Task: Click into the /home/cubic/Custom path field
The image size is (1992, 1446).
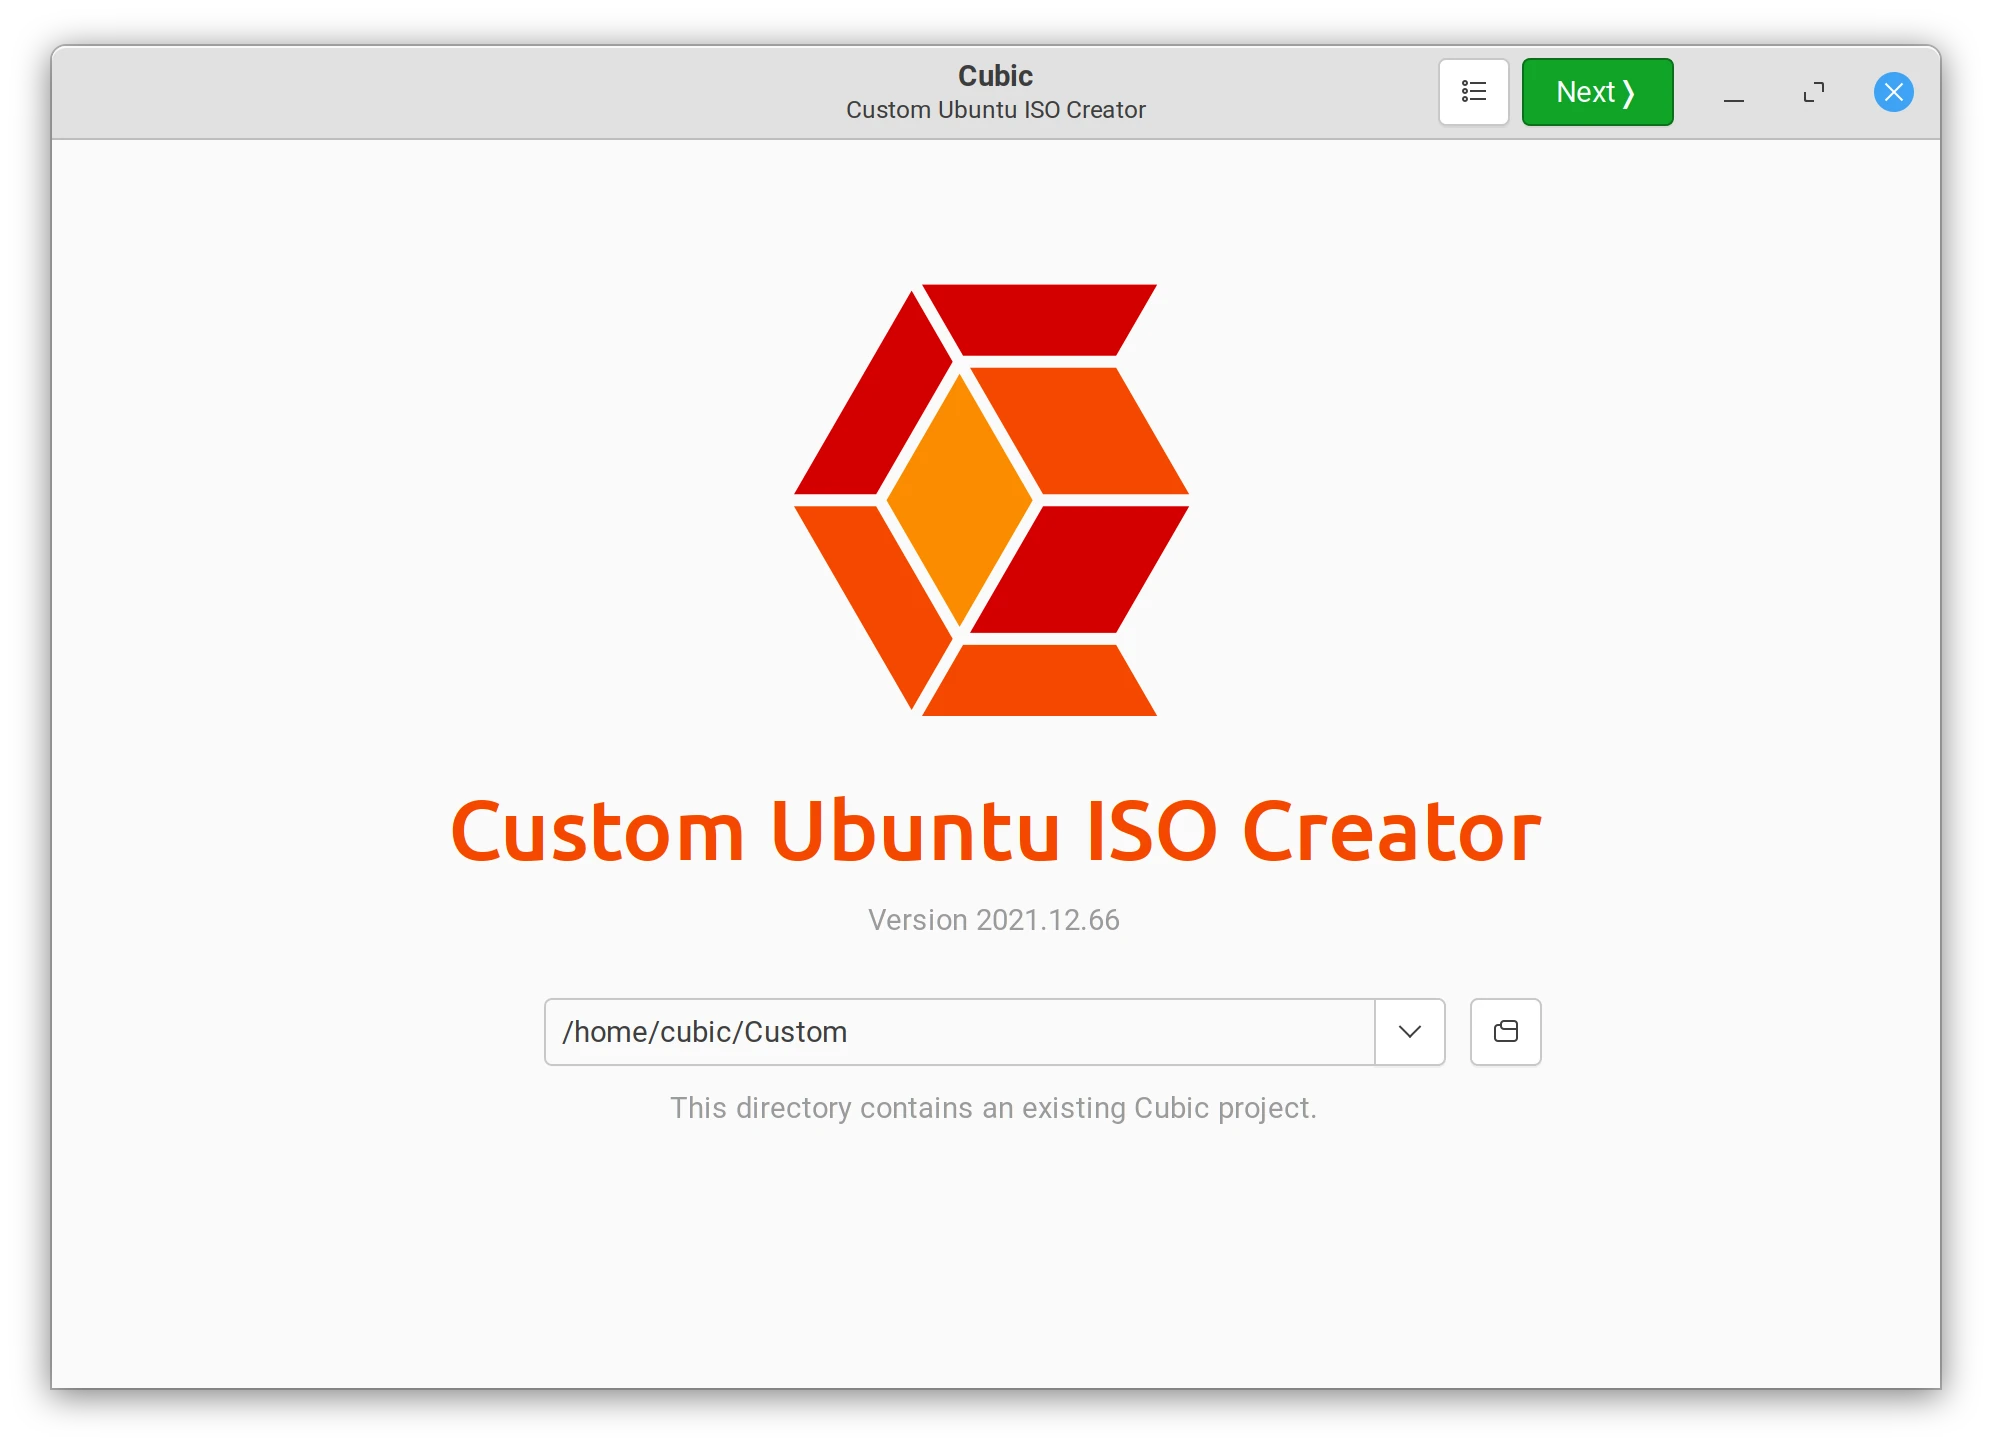Action: click(958, 1031)
